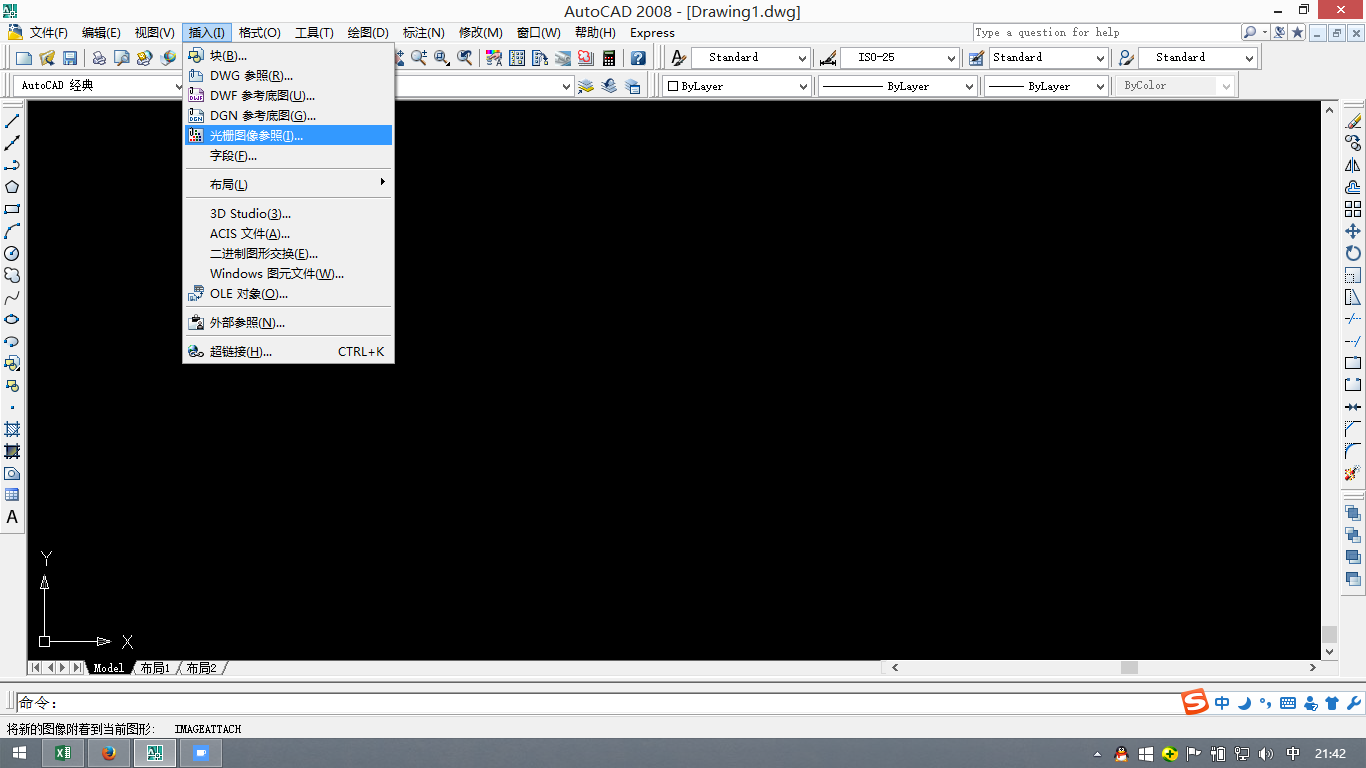Open the ByLayer lineweight dropdown

[1046, 86]
